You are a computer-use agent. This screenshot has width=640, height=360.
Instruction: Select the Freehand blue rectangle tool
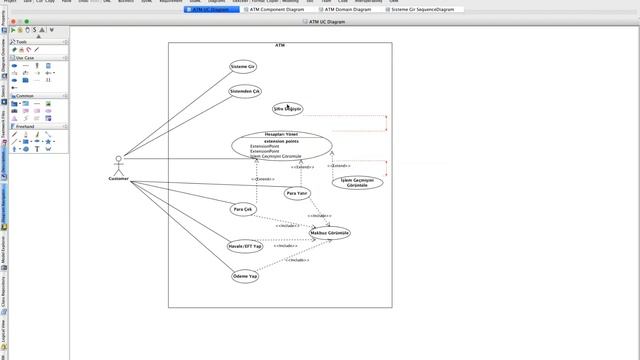[26, 142]
